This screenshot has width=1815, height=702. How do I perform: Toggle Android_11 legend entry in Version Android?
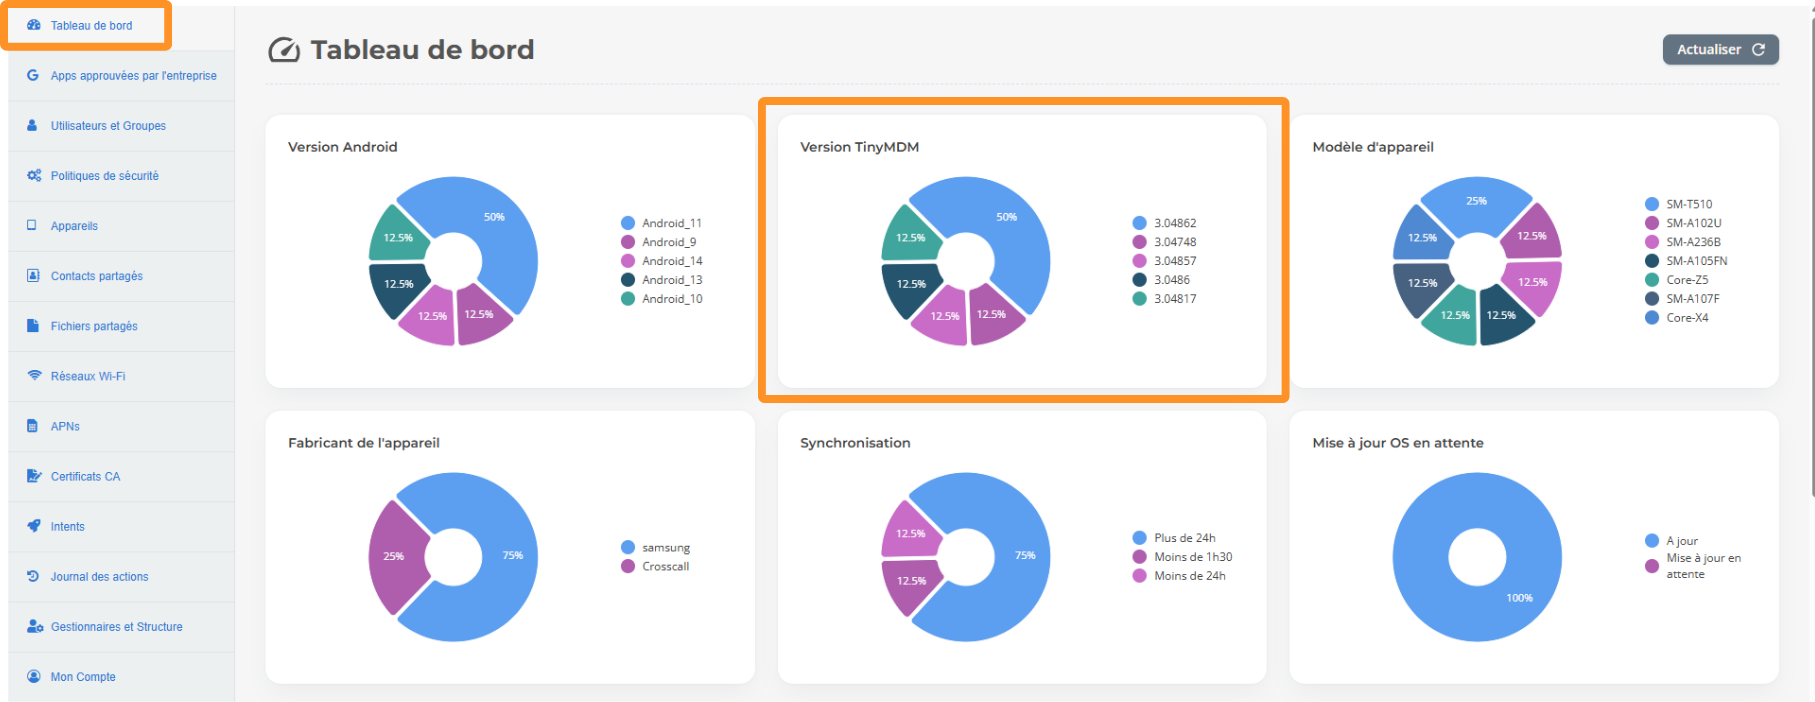(671, 223)
